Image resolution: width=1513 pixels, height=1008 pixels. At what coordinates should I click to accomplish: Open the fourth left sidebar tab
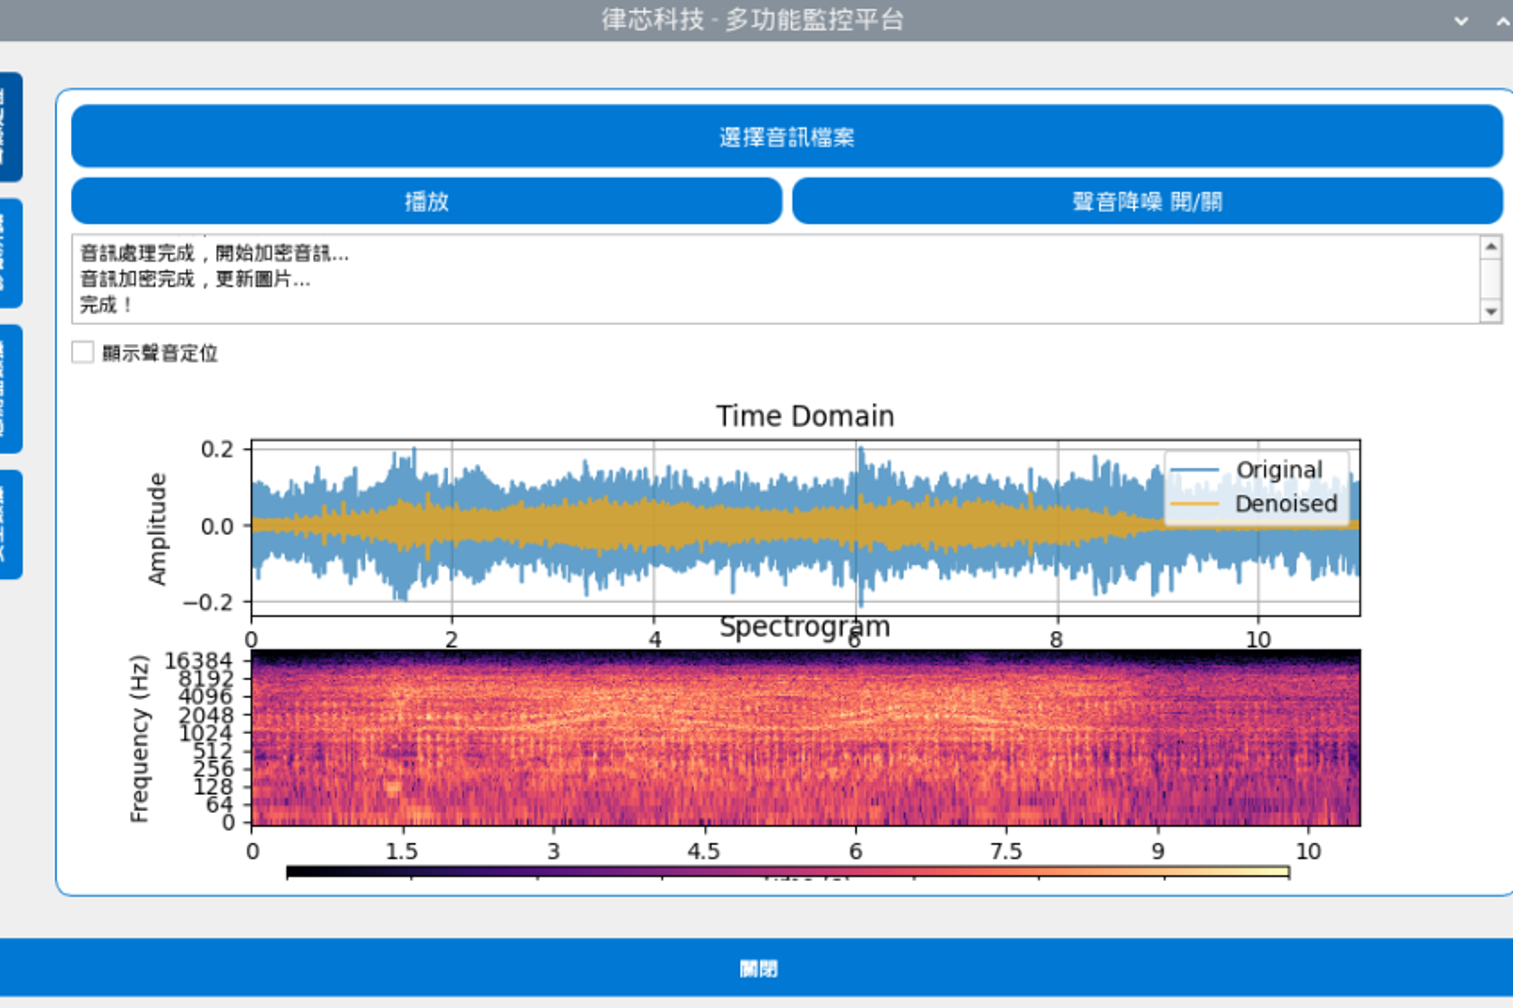click(9, 524)
